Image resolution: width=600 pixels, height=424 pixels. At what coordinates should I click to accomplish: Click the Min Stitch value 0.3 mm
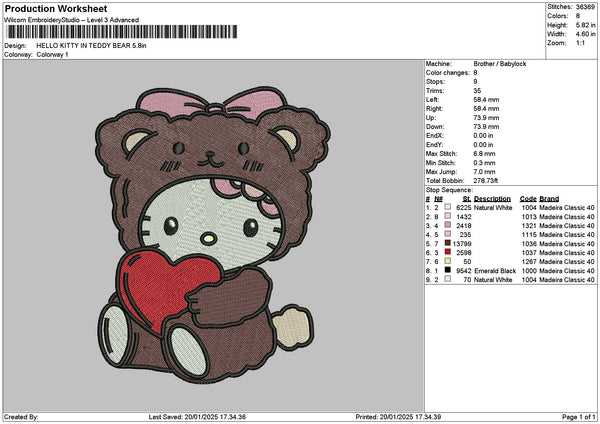[484, 163]
